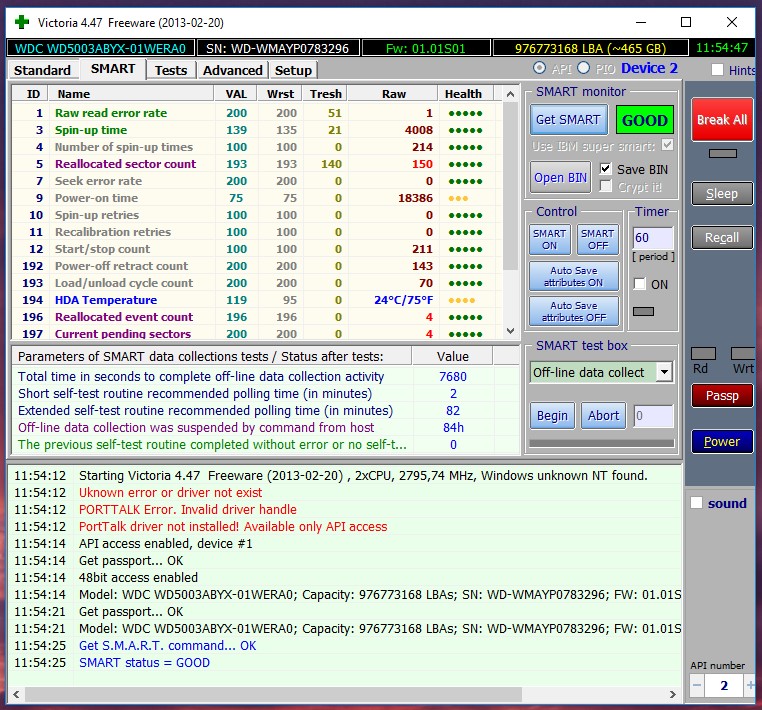Click the blue Power button

pyautogui.click(x=722, y=441)
